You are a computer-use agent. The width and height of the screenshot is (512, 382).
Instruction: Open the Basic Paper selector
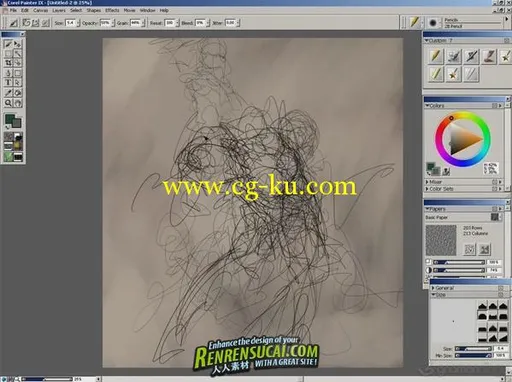(x=495, y=217)
